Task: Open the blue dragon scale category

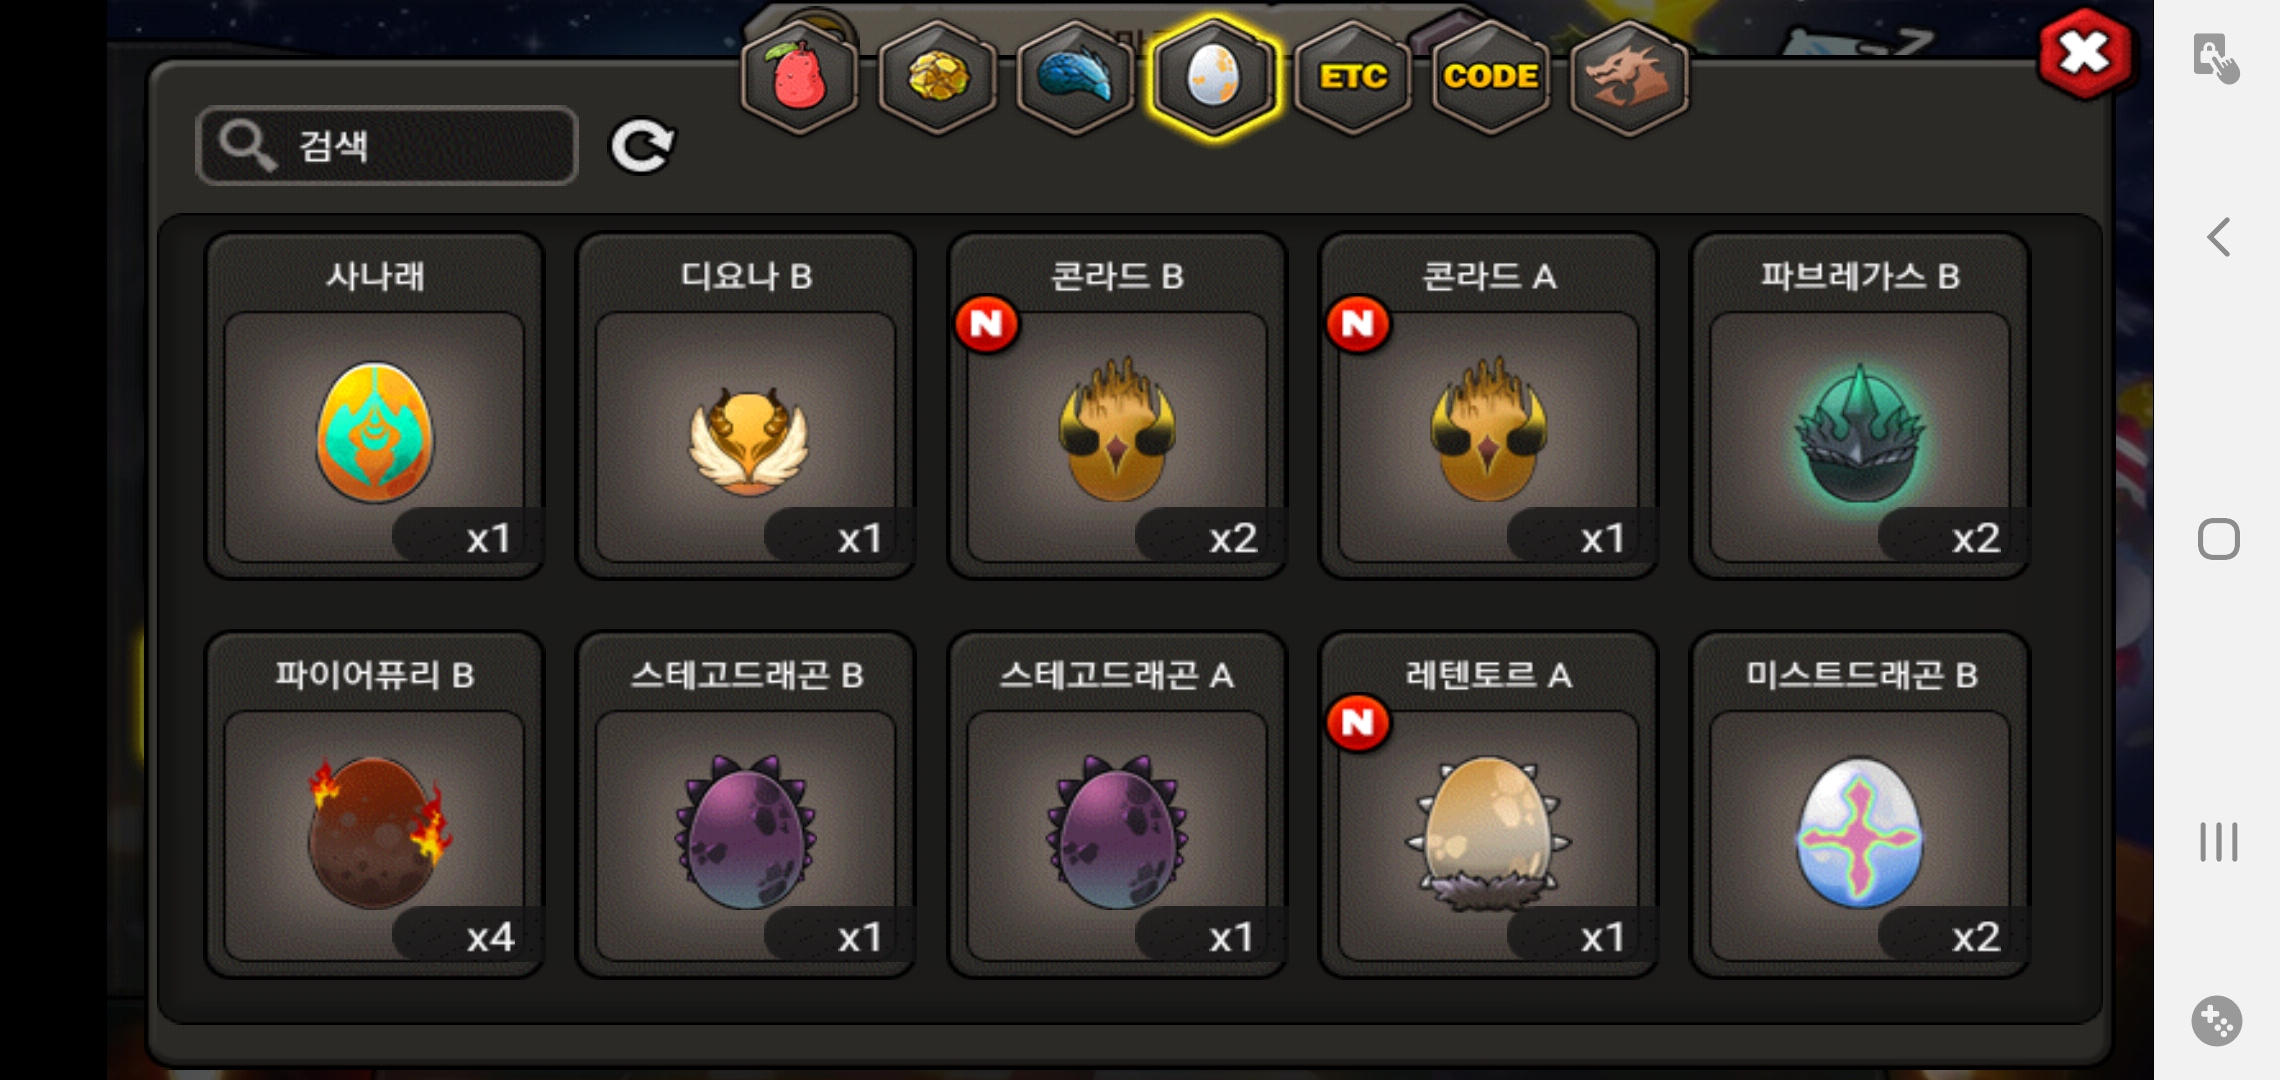Action: click(x=1075, y=78)
